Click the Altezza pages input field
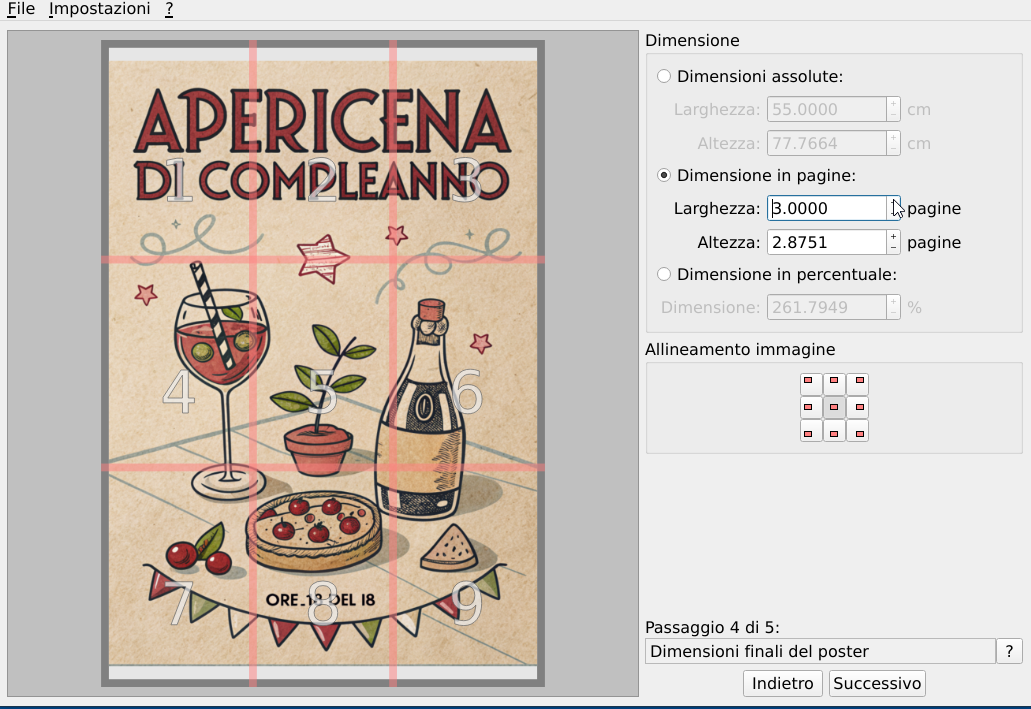 [x=825, y=242]
